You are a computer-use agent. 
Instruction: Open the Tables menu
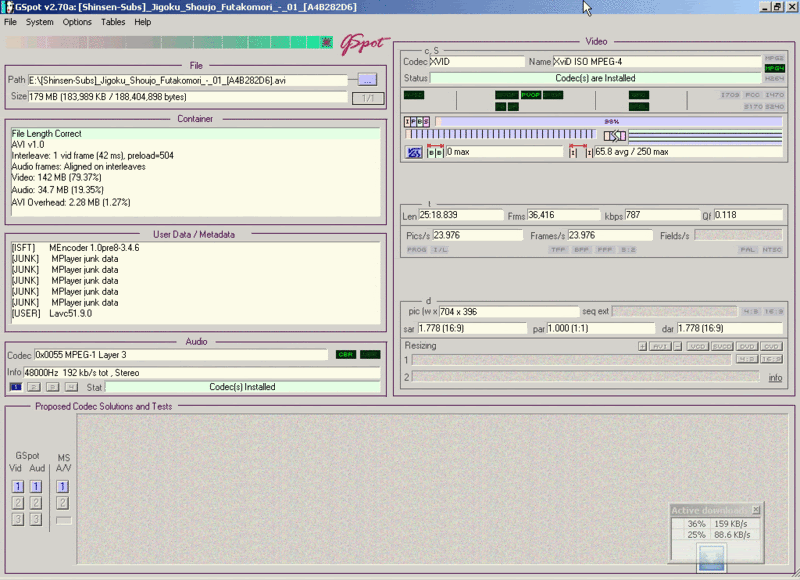point(113,22)
